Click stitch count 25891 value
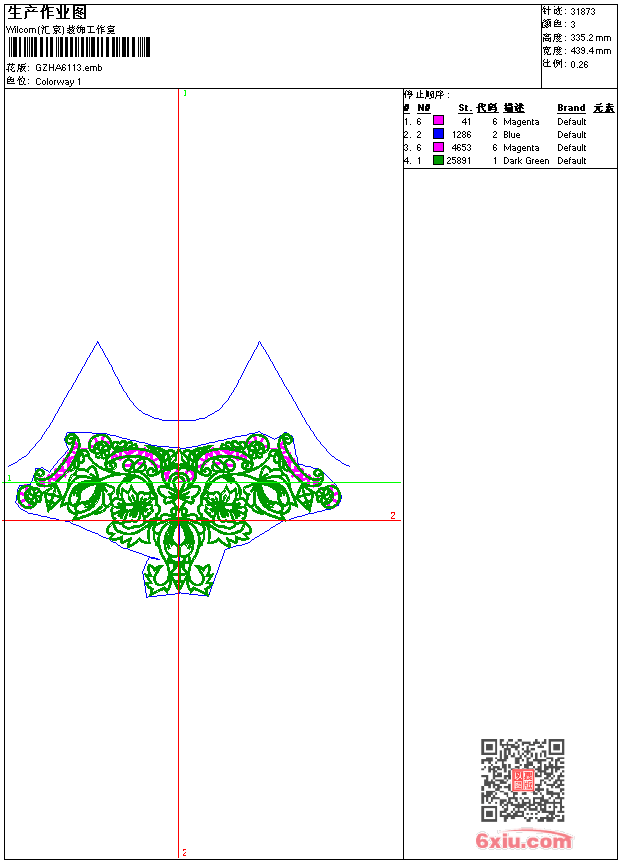Image resolution: width=620 pixels, height=860 pixels. pyautogui.click(x=459, y=161)
